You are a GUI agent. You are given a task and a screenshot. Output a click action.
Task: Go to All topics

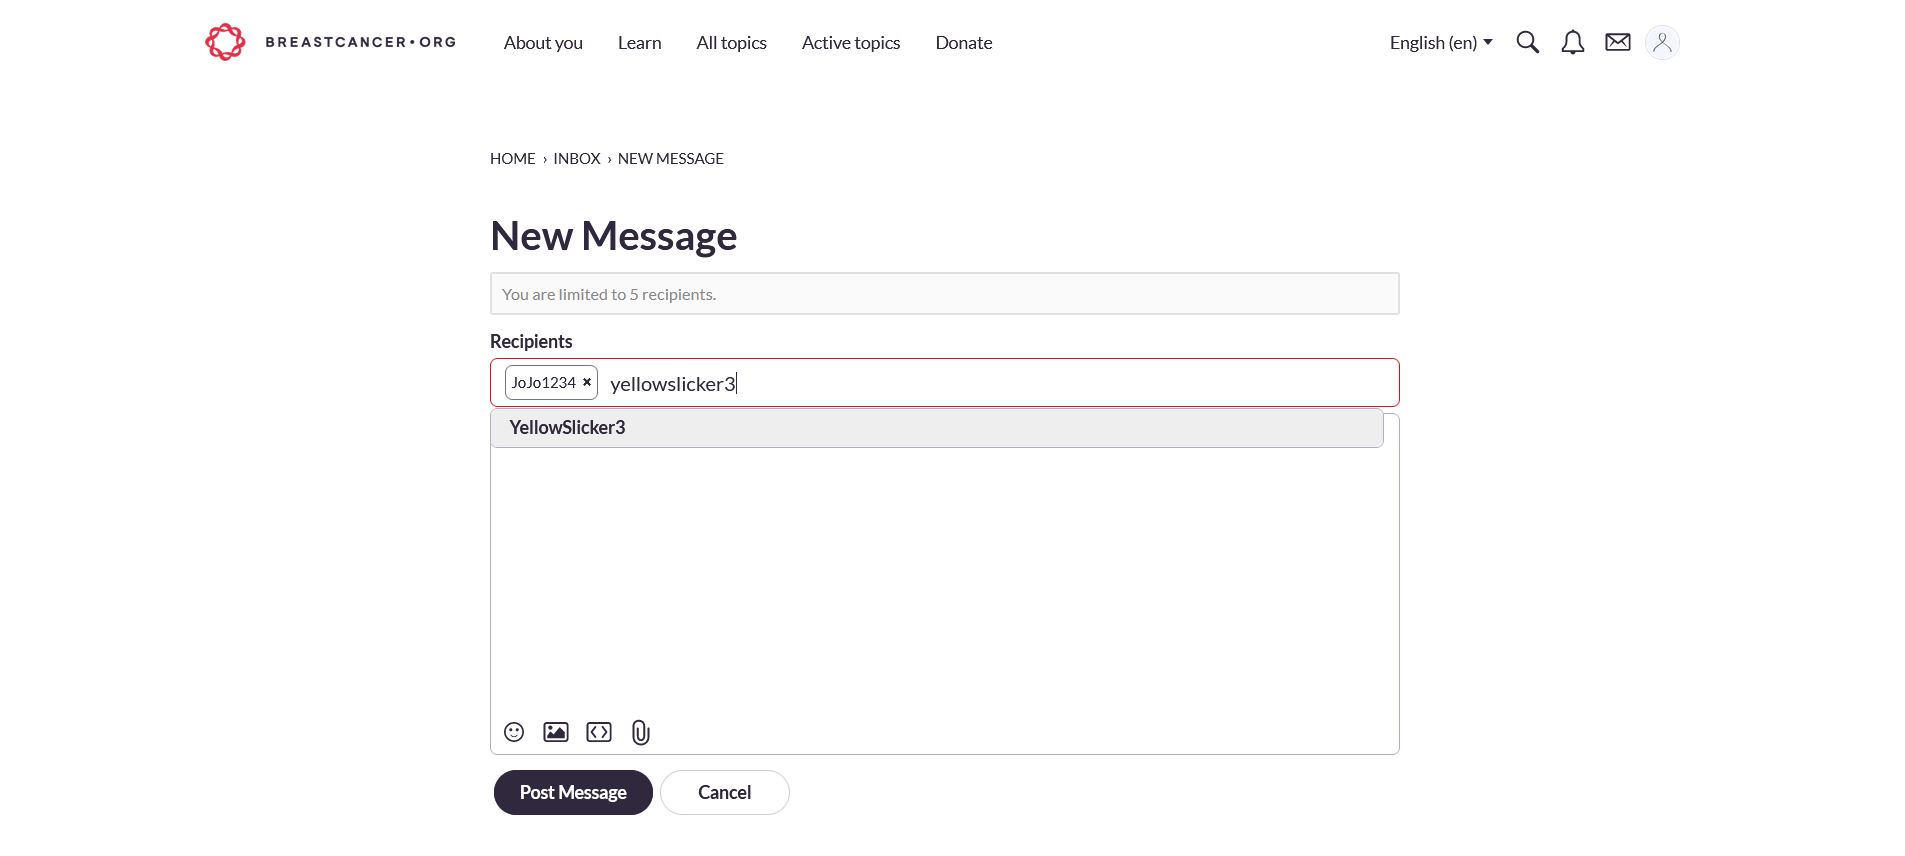click(731, 43)
